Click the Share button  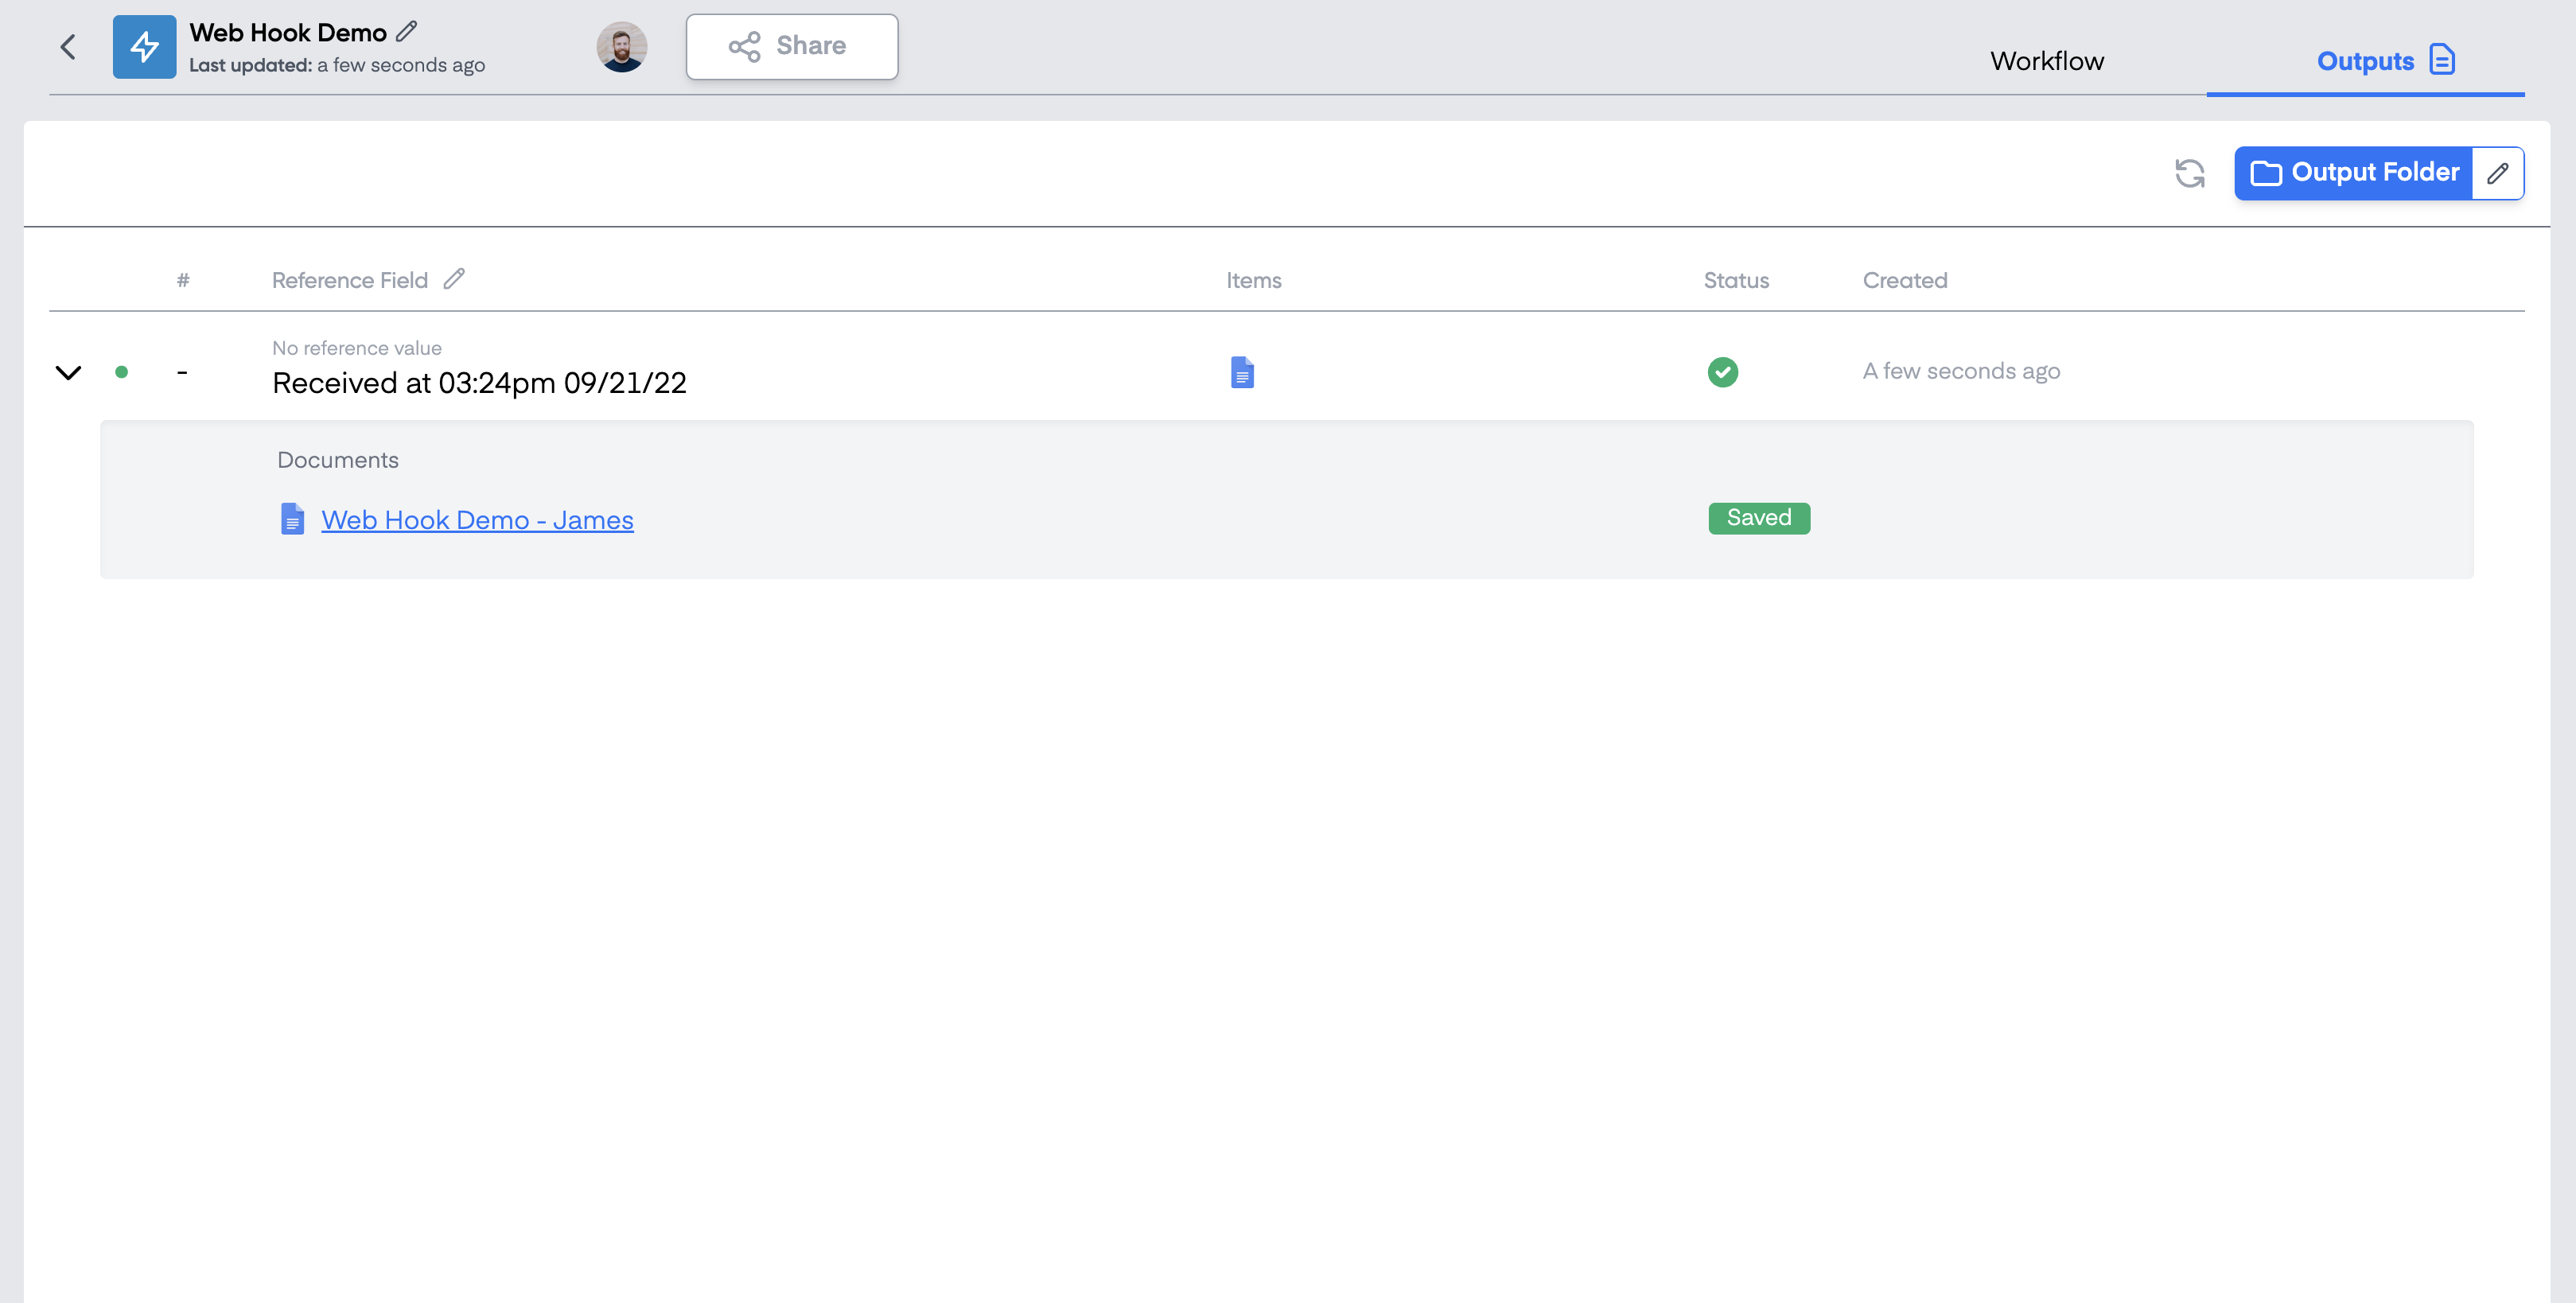click(792, 46)
